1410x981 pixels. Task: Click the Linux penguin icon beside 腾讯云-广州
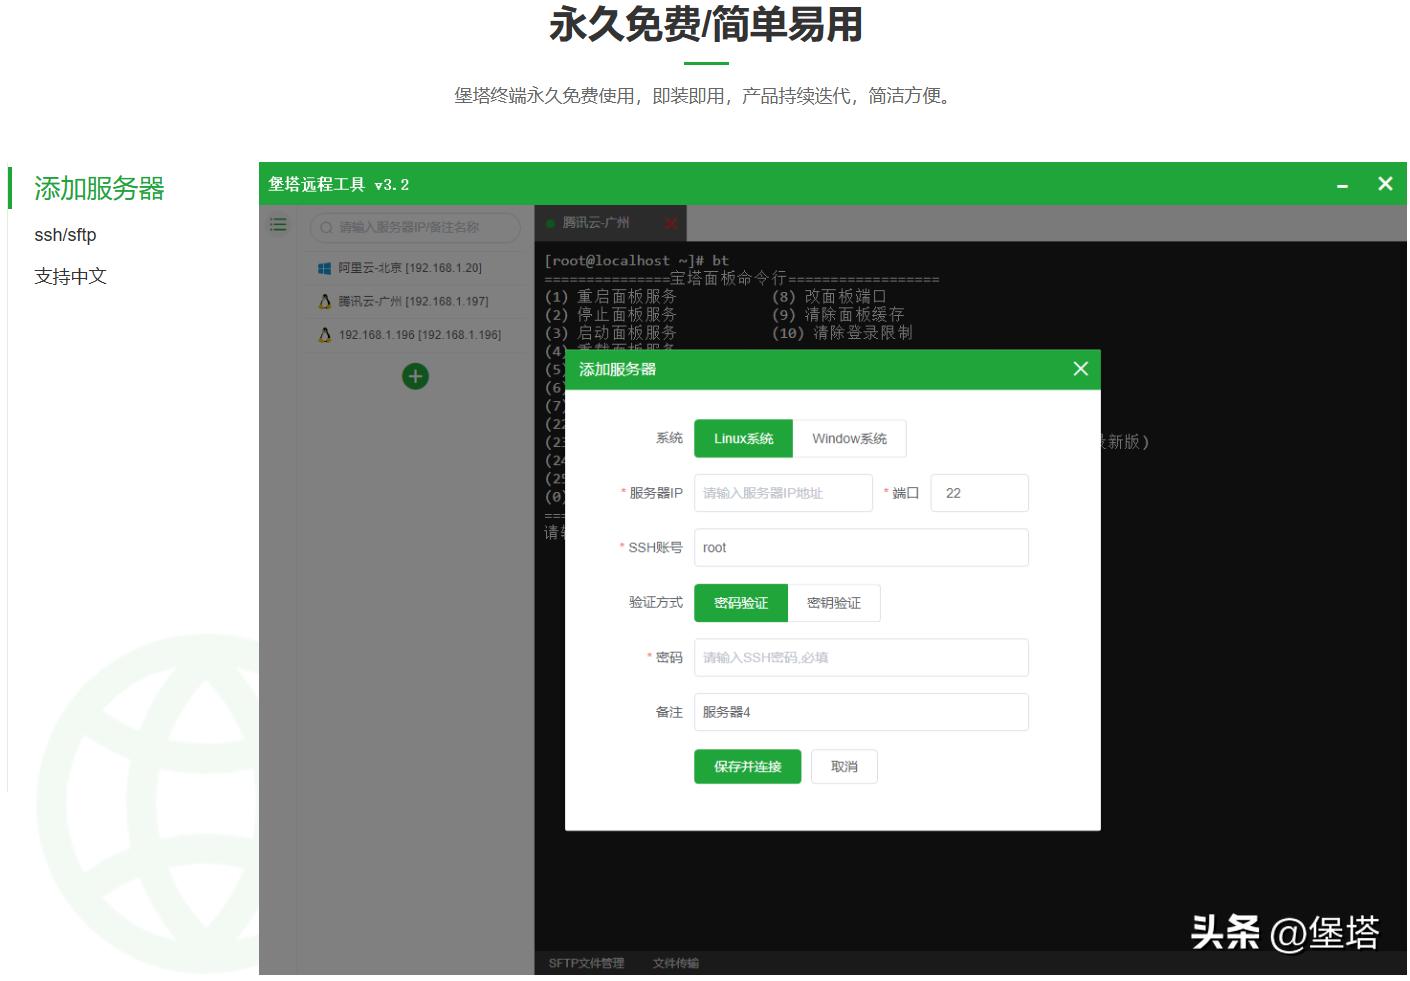click(323, 300)
